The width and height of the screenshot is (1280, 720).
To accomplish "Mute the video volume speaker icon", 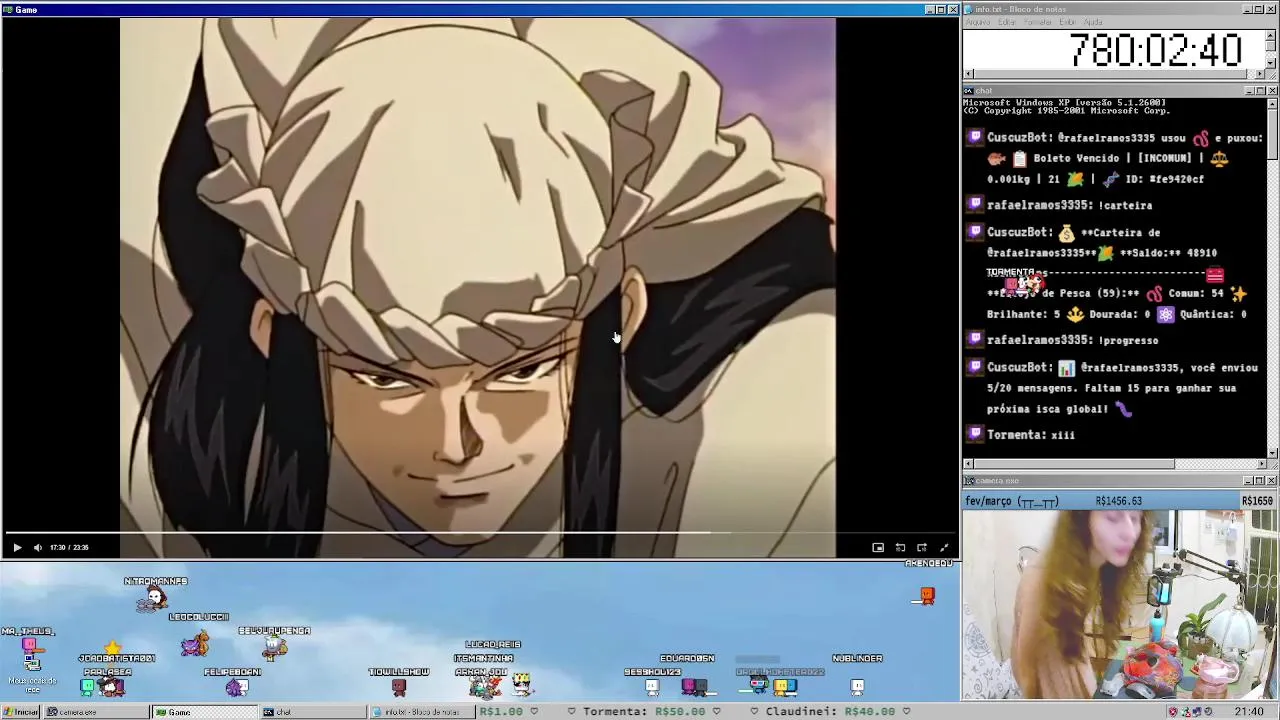I will [38, 547].
